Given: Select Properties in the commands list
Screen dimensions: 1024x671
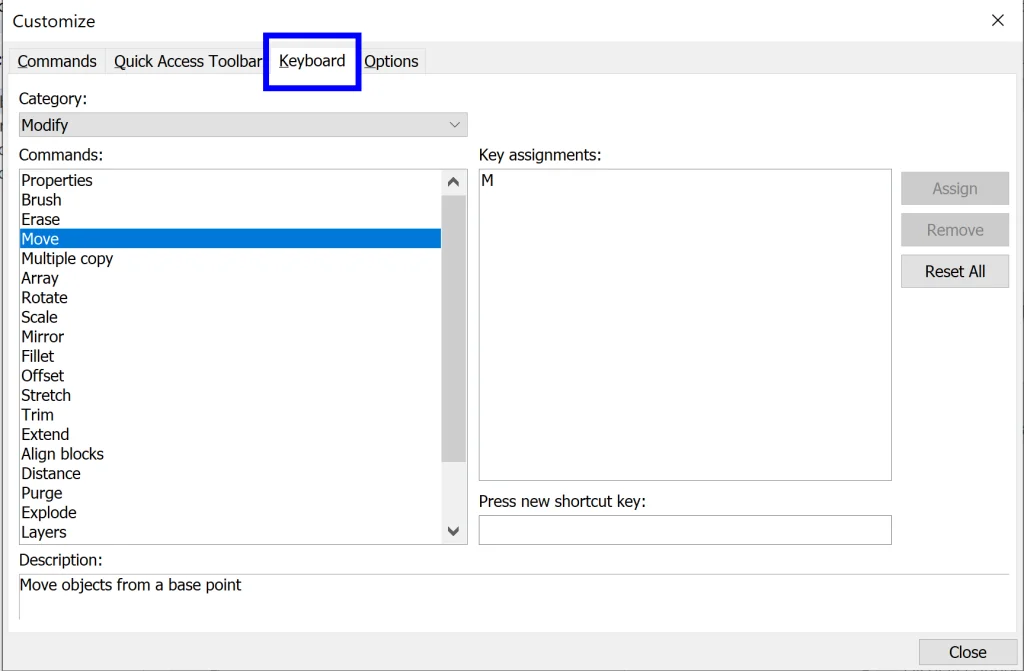Looking at the screenshot, I should [57, 180].
